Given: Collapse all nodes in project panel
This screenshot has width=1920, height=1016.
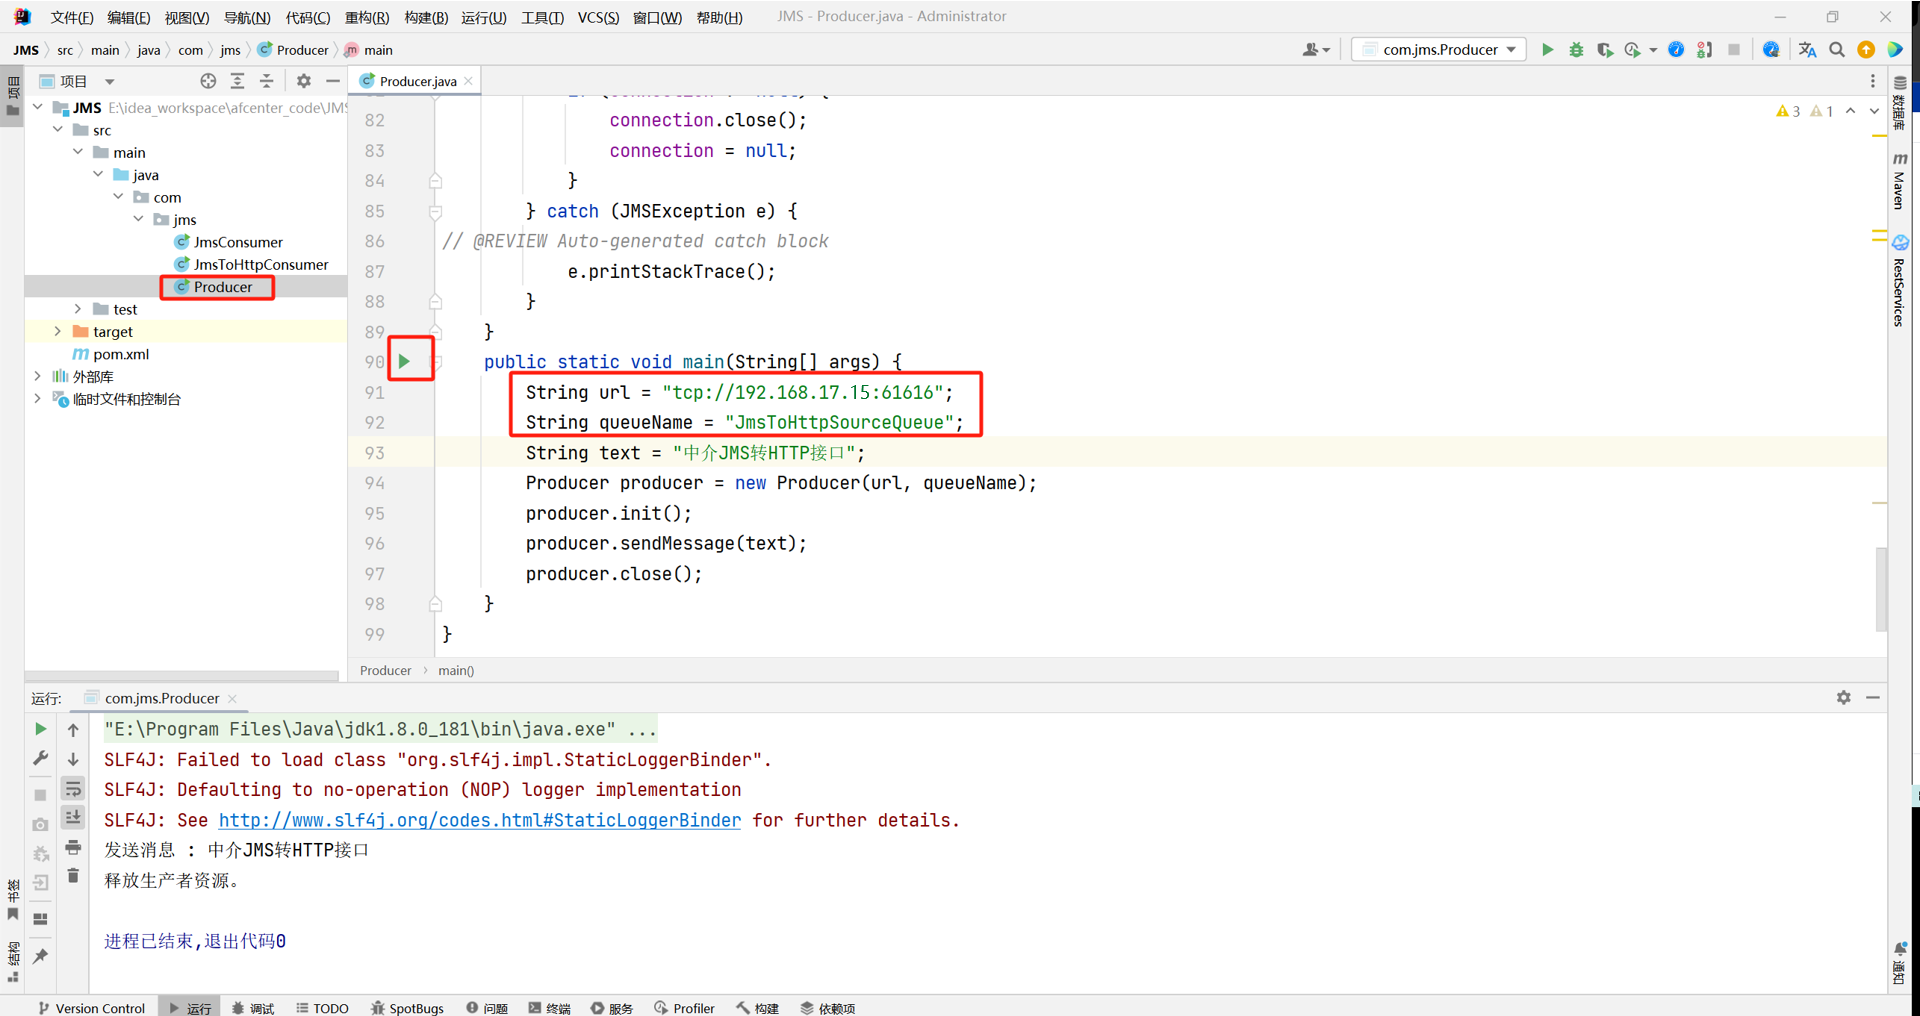Looking at the screenshot, I should click(x=266, y=81).
